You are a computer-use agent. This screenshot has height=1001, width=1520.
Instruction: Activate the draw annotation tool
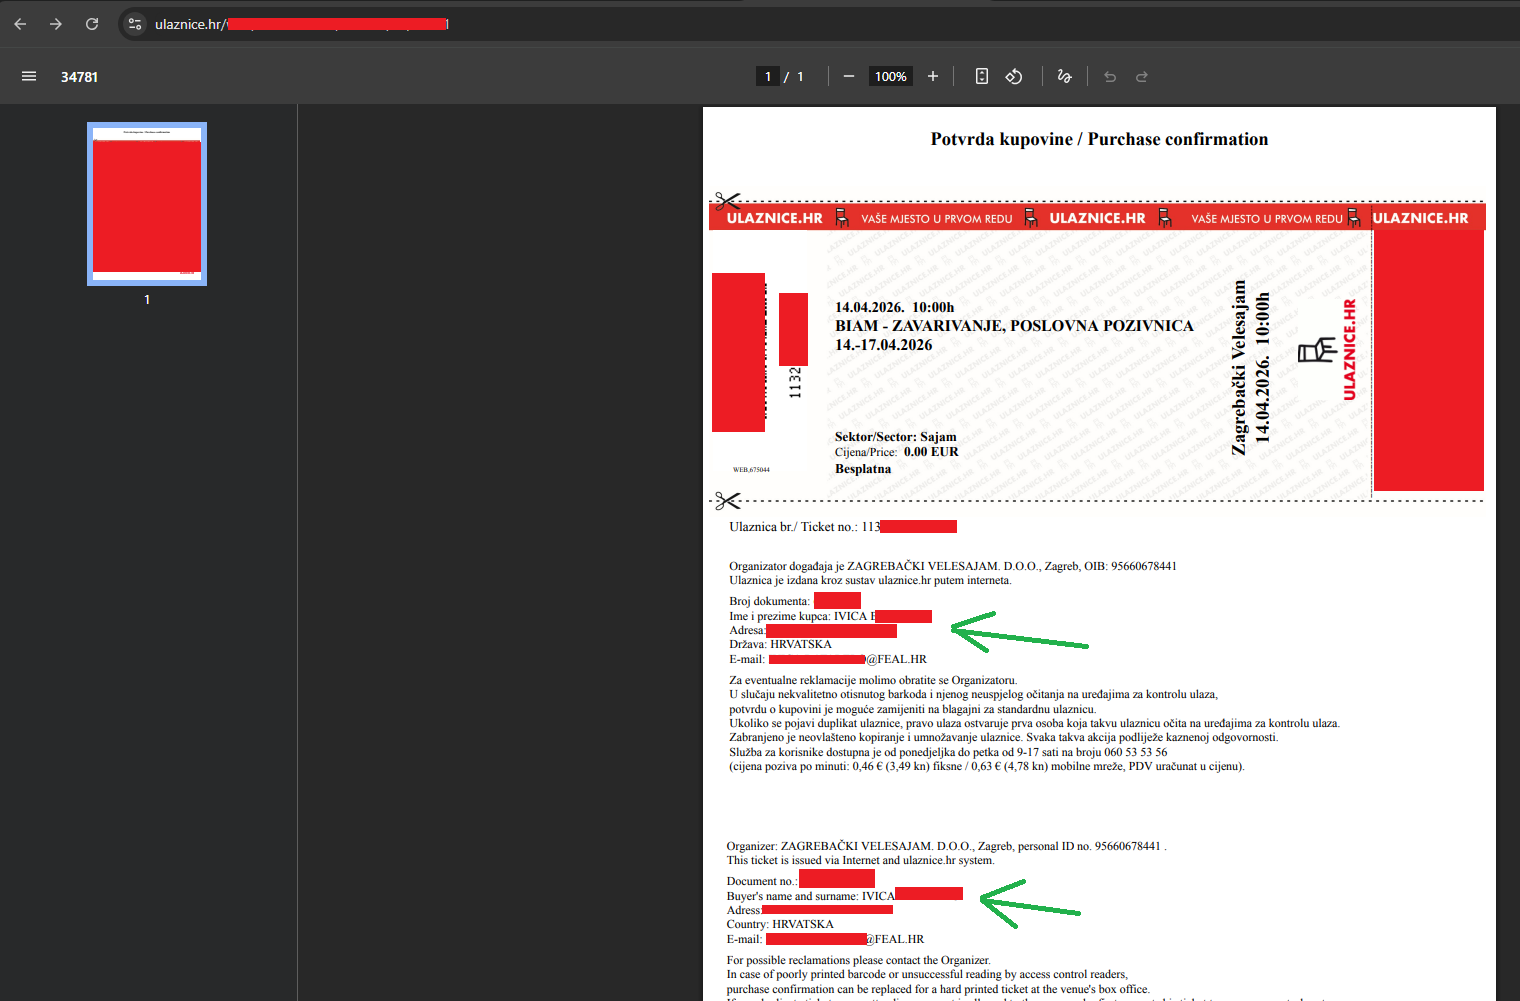coord(1064,76)
